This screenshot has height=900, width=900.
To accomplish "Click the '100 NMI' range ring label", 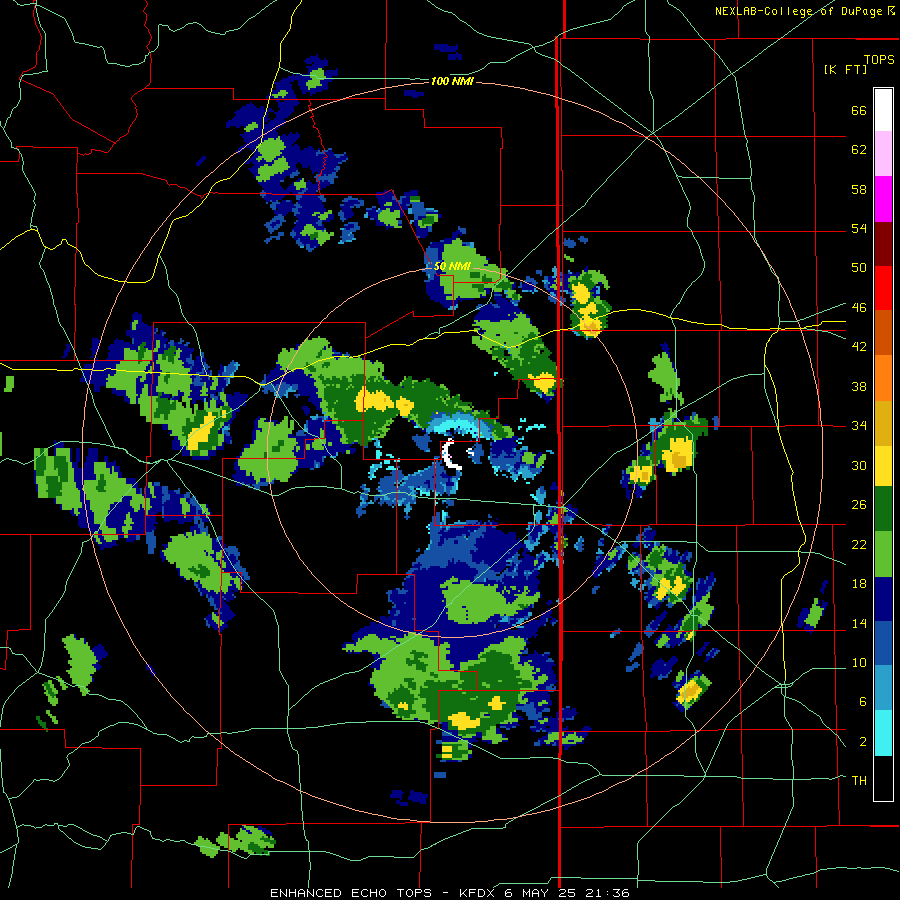I will (x=452, y=82).
